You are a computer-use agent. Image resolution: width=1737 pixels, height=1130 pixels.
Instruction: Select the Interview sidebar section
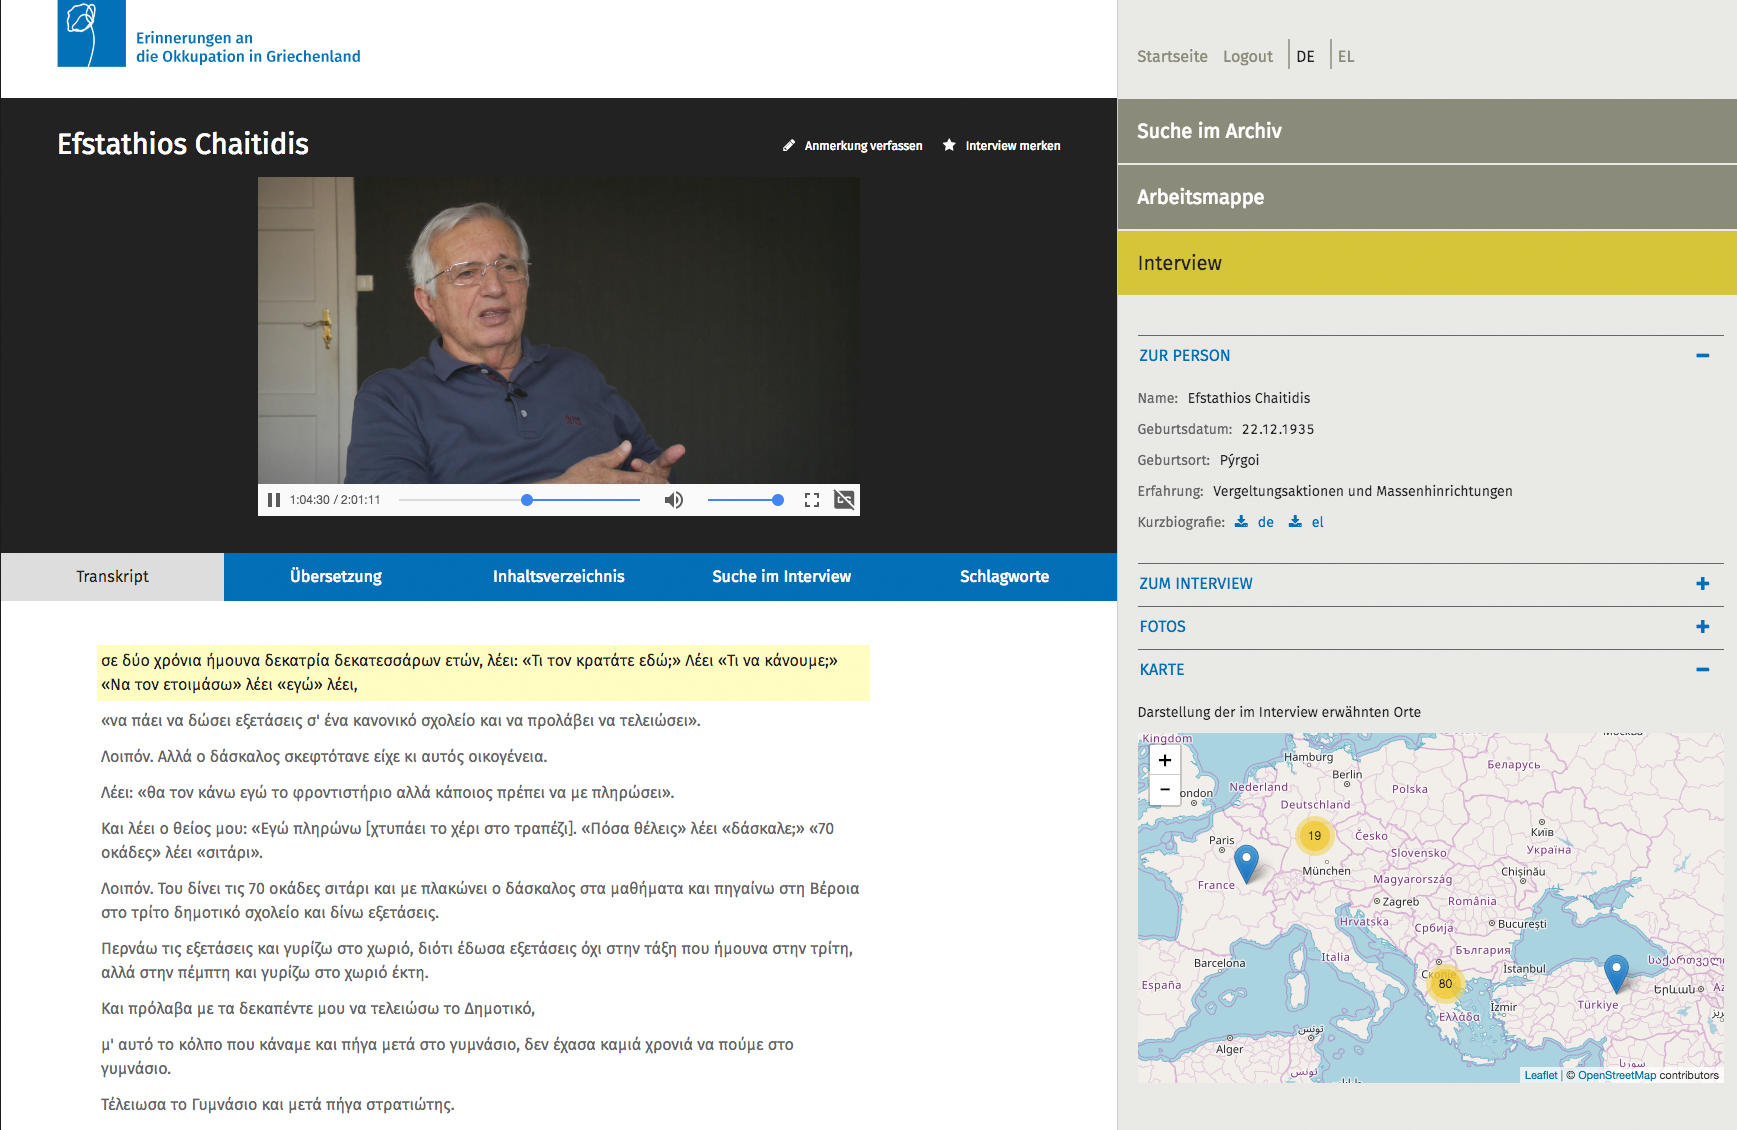pyautogui.click(x=1427, y=263)
